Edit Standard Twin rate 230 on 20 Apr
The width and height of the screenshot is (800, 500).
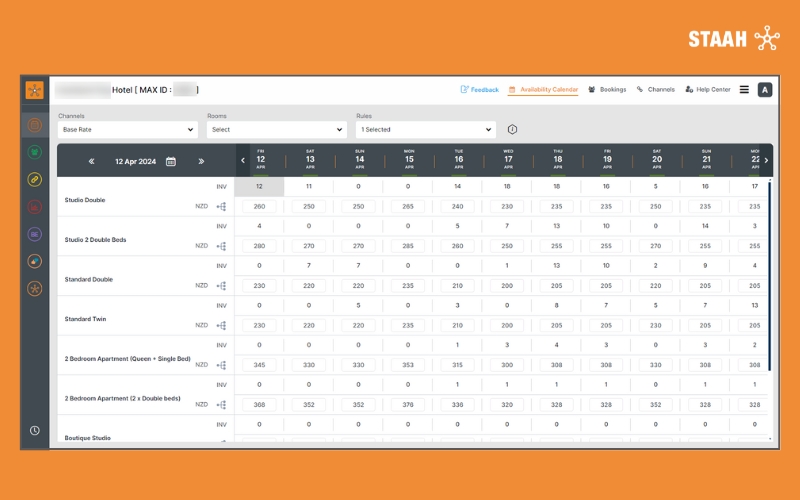655,325
